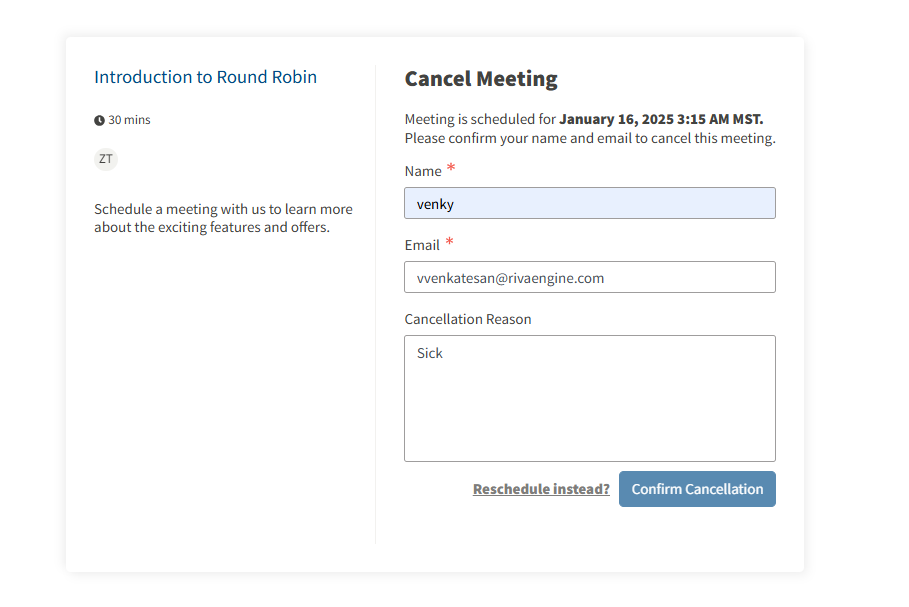Click the bold January 16, 2025 meeting date

[661, 119]
